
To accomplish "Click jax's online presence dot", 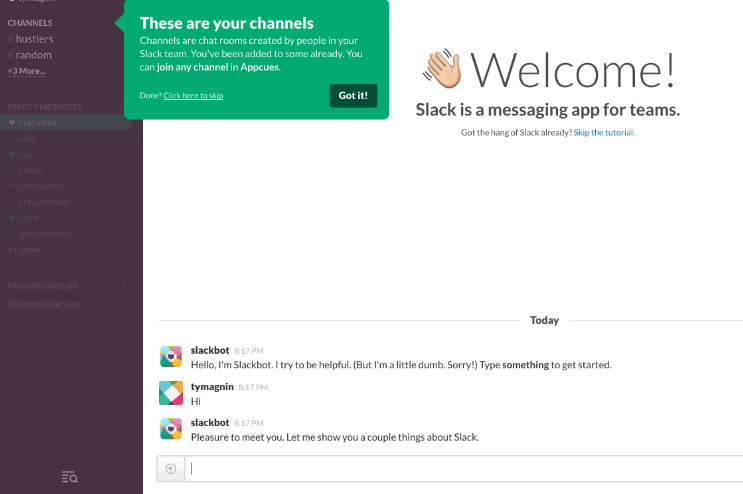I will coord(12,154).
